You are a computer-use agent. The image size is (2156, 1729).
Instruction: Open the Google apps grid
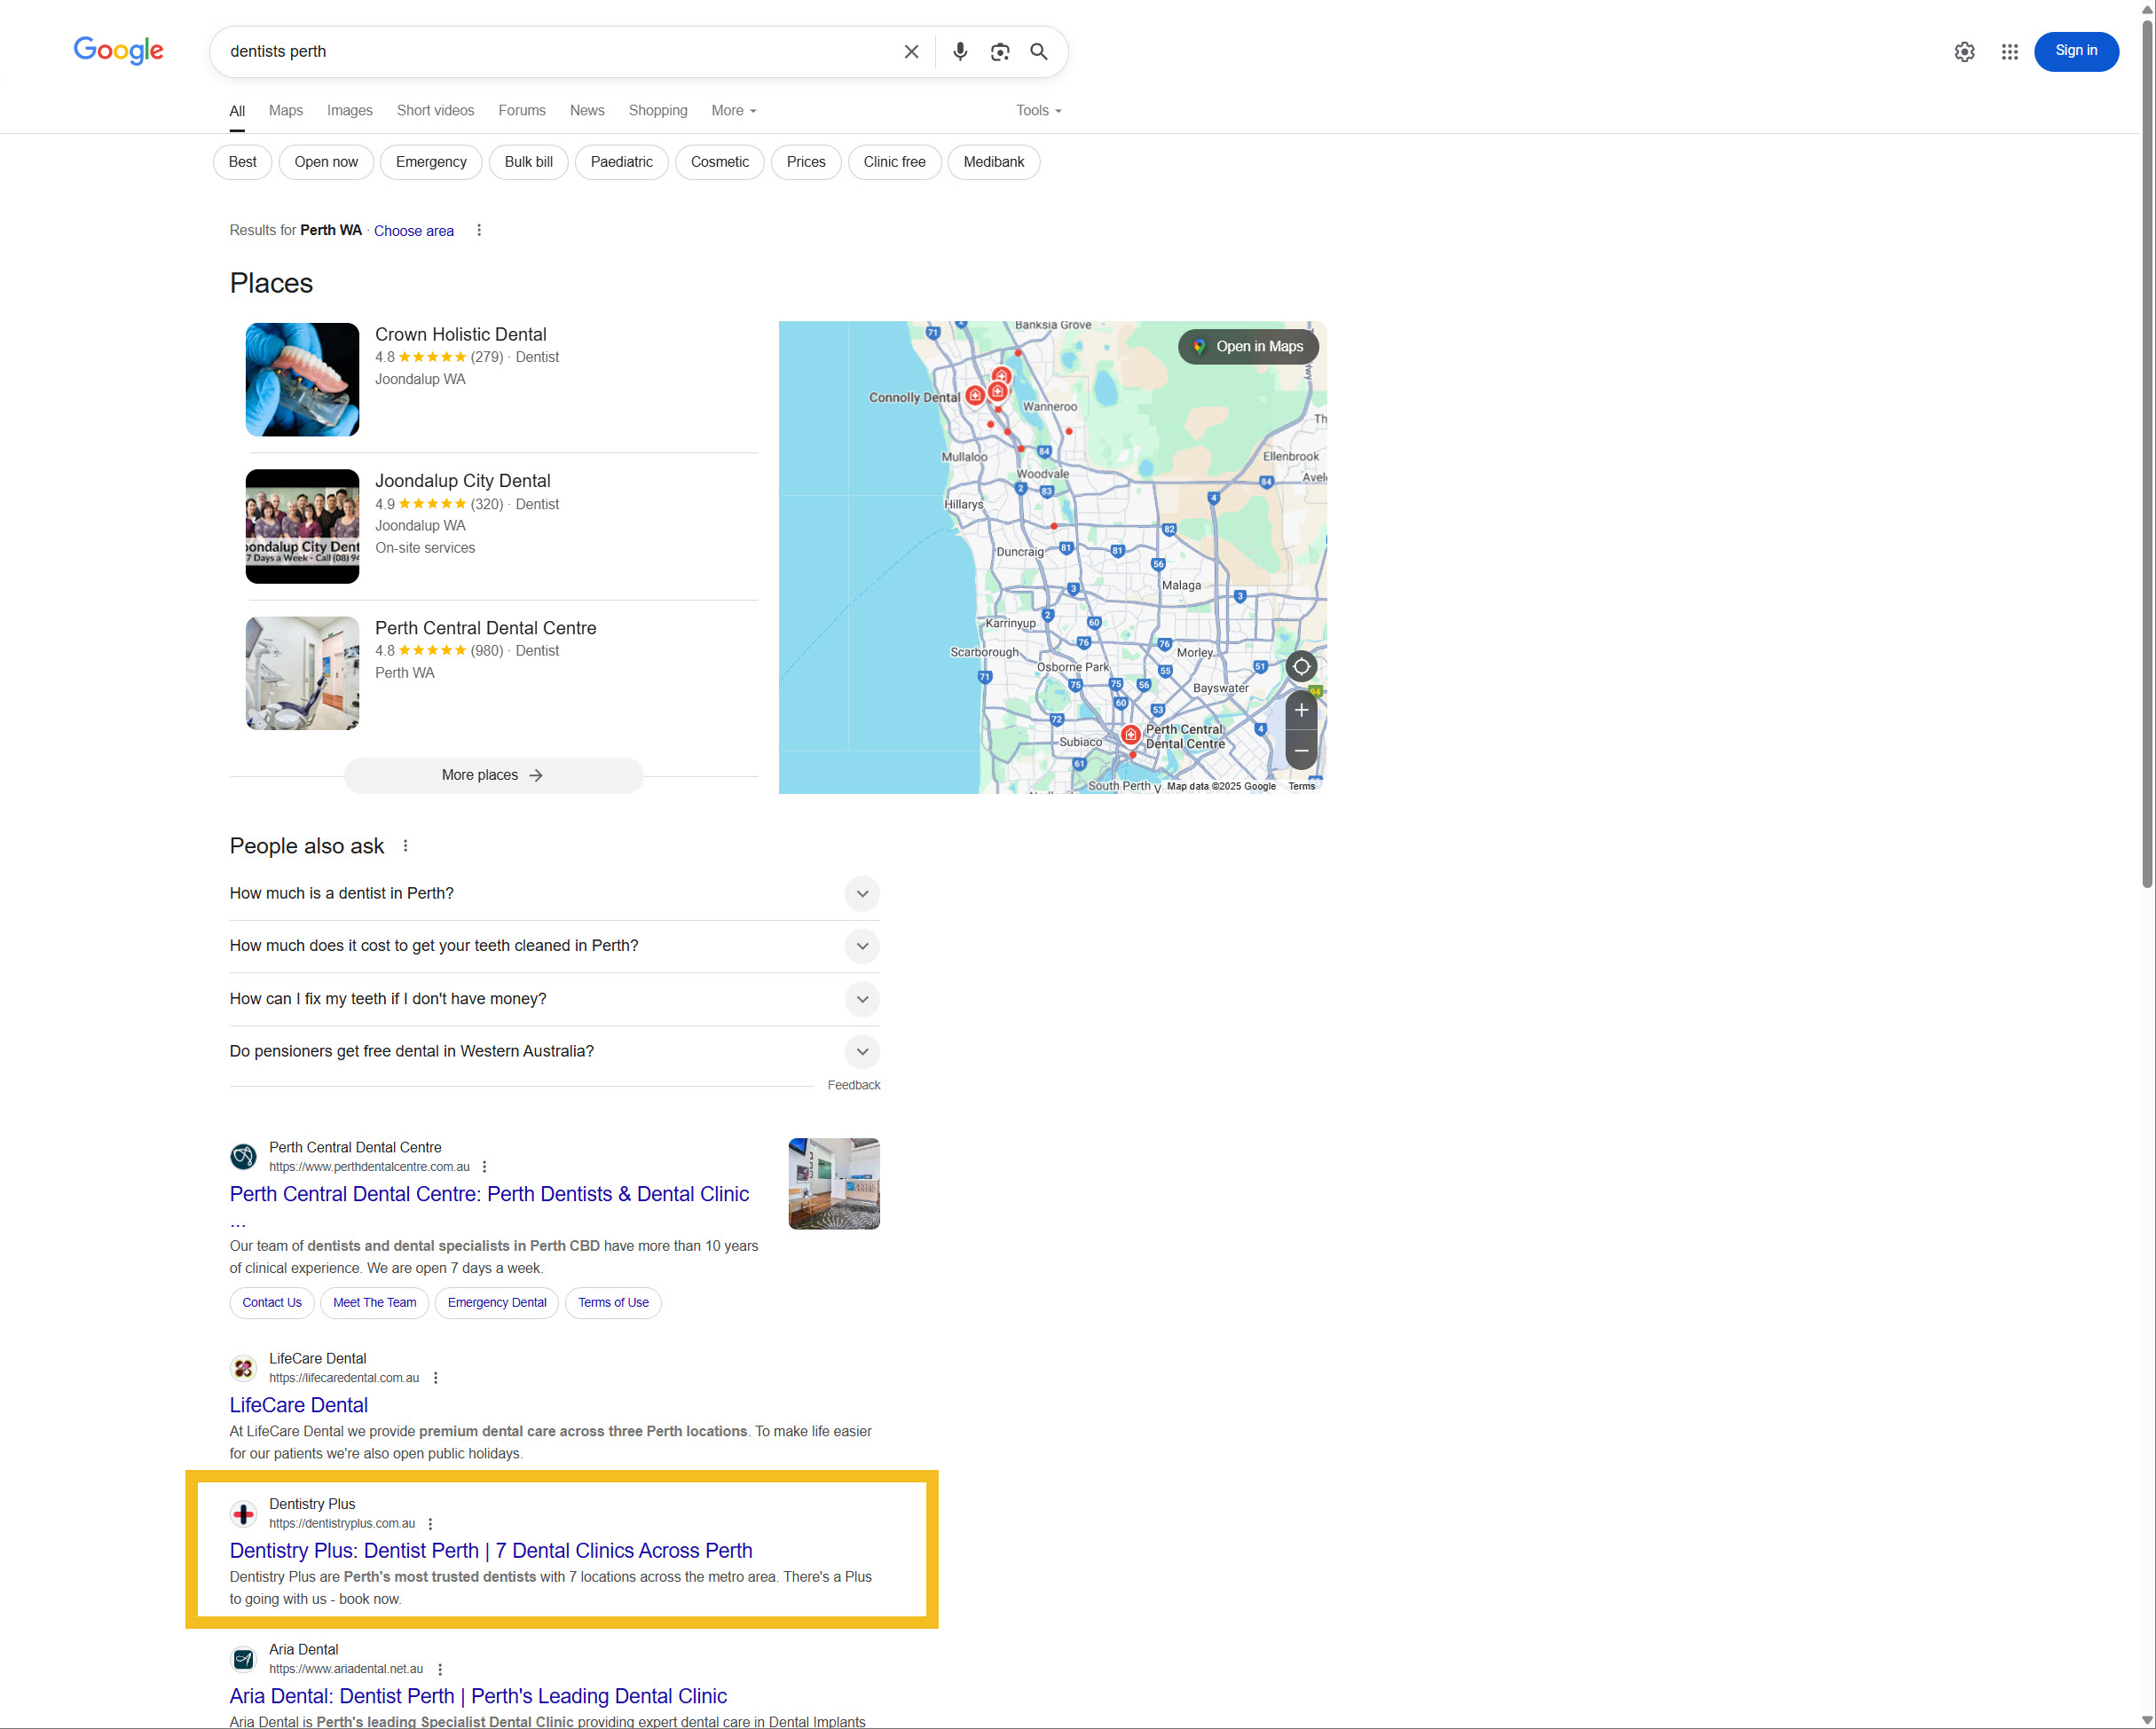2009,52
